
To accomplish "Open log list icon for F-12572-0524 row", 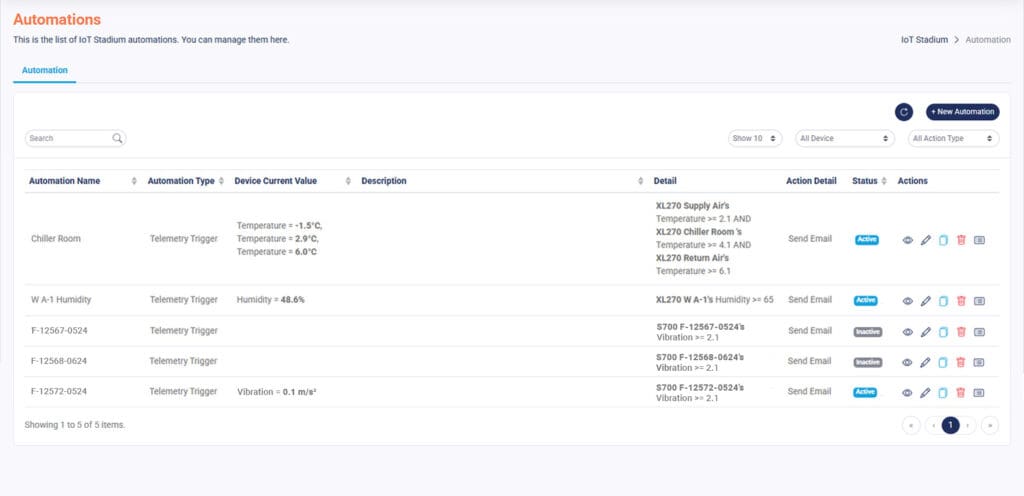I will click(x=979, y=392).
